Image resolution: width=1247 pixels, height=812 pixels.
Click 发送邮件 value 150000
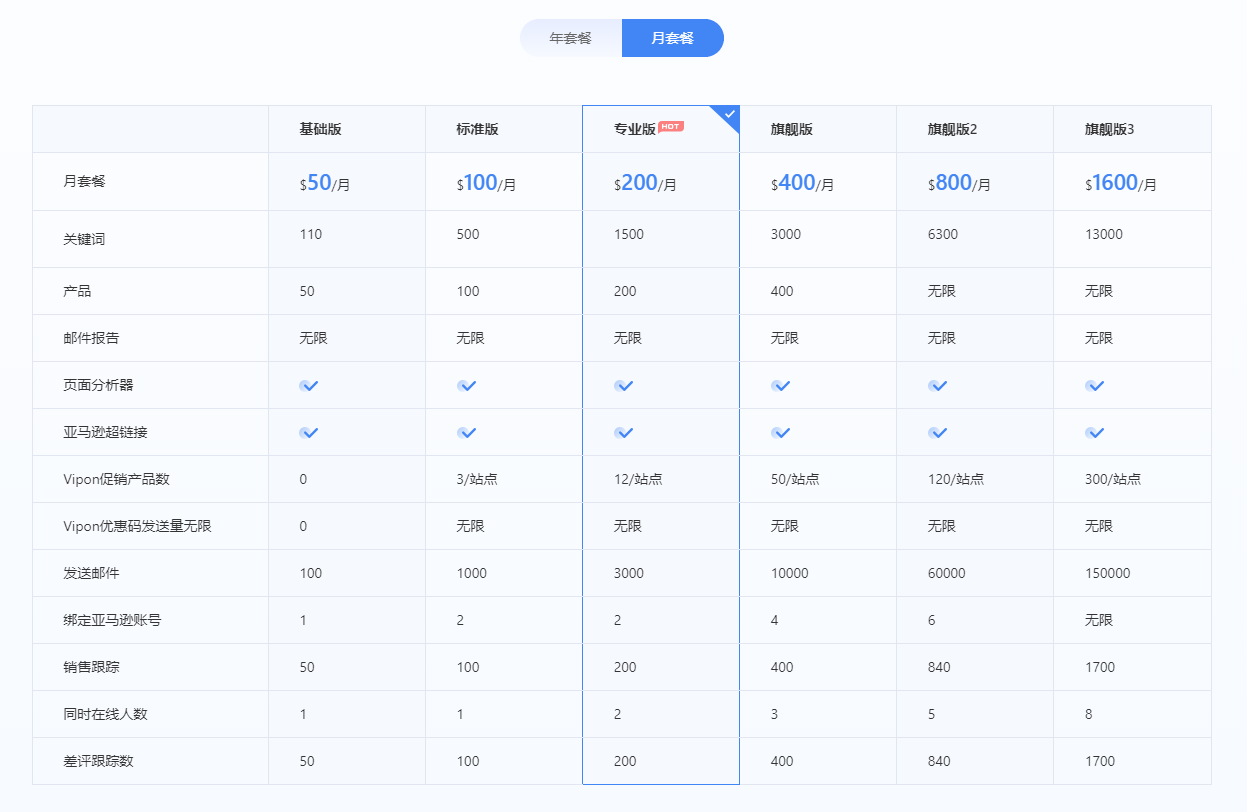coord(1108,573)
